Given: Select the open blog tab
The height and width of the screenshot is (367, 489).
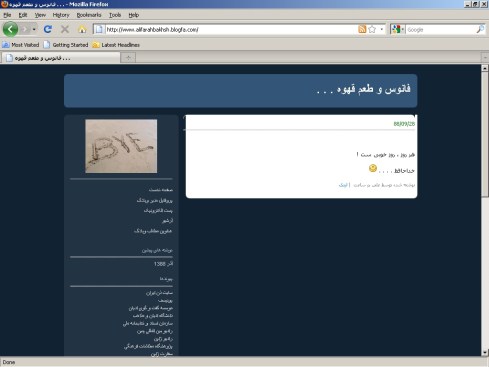Looking at the screenshot, I should click(x=60, y=58).
